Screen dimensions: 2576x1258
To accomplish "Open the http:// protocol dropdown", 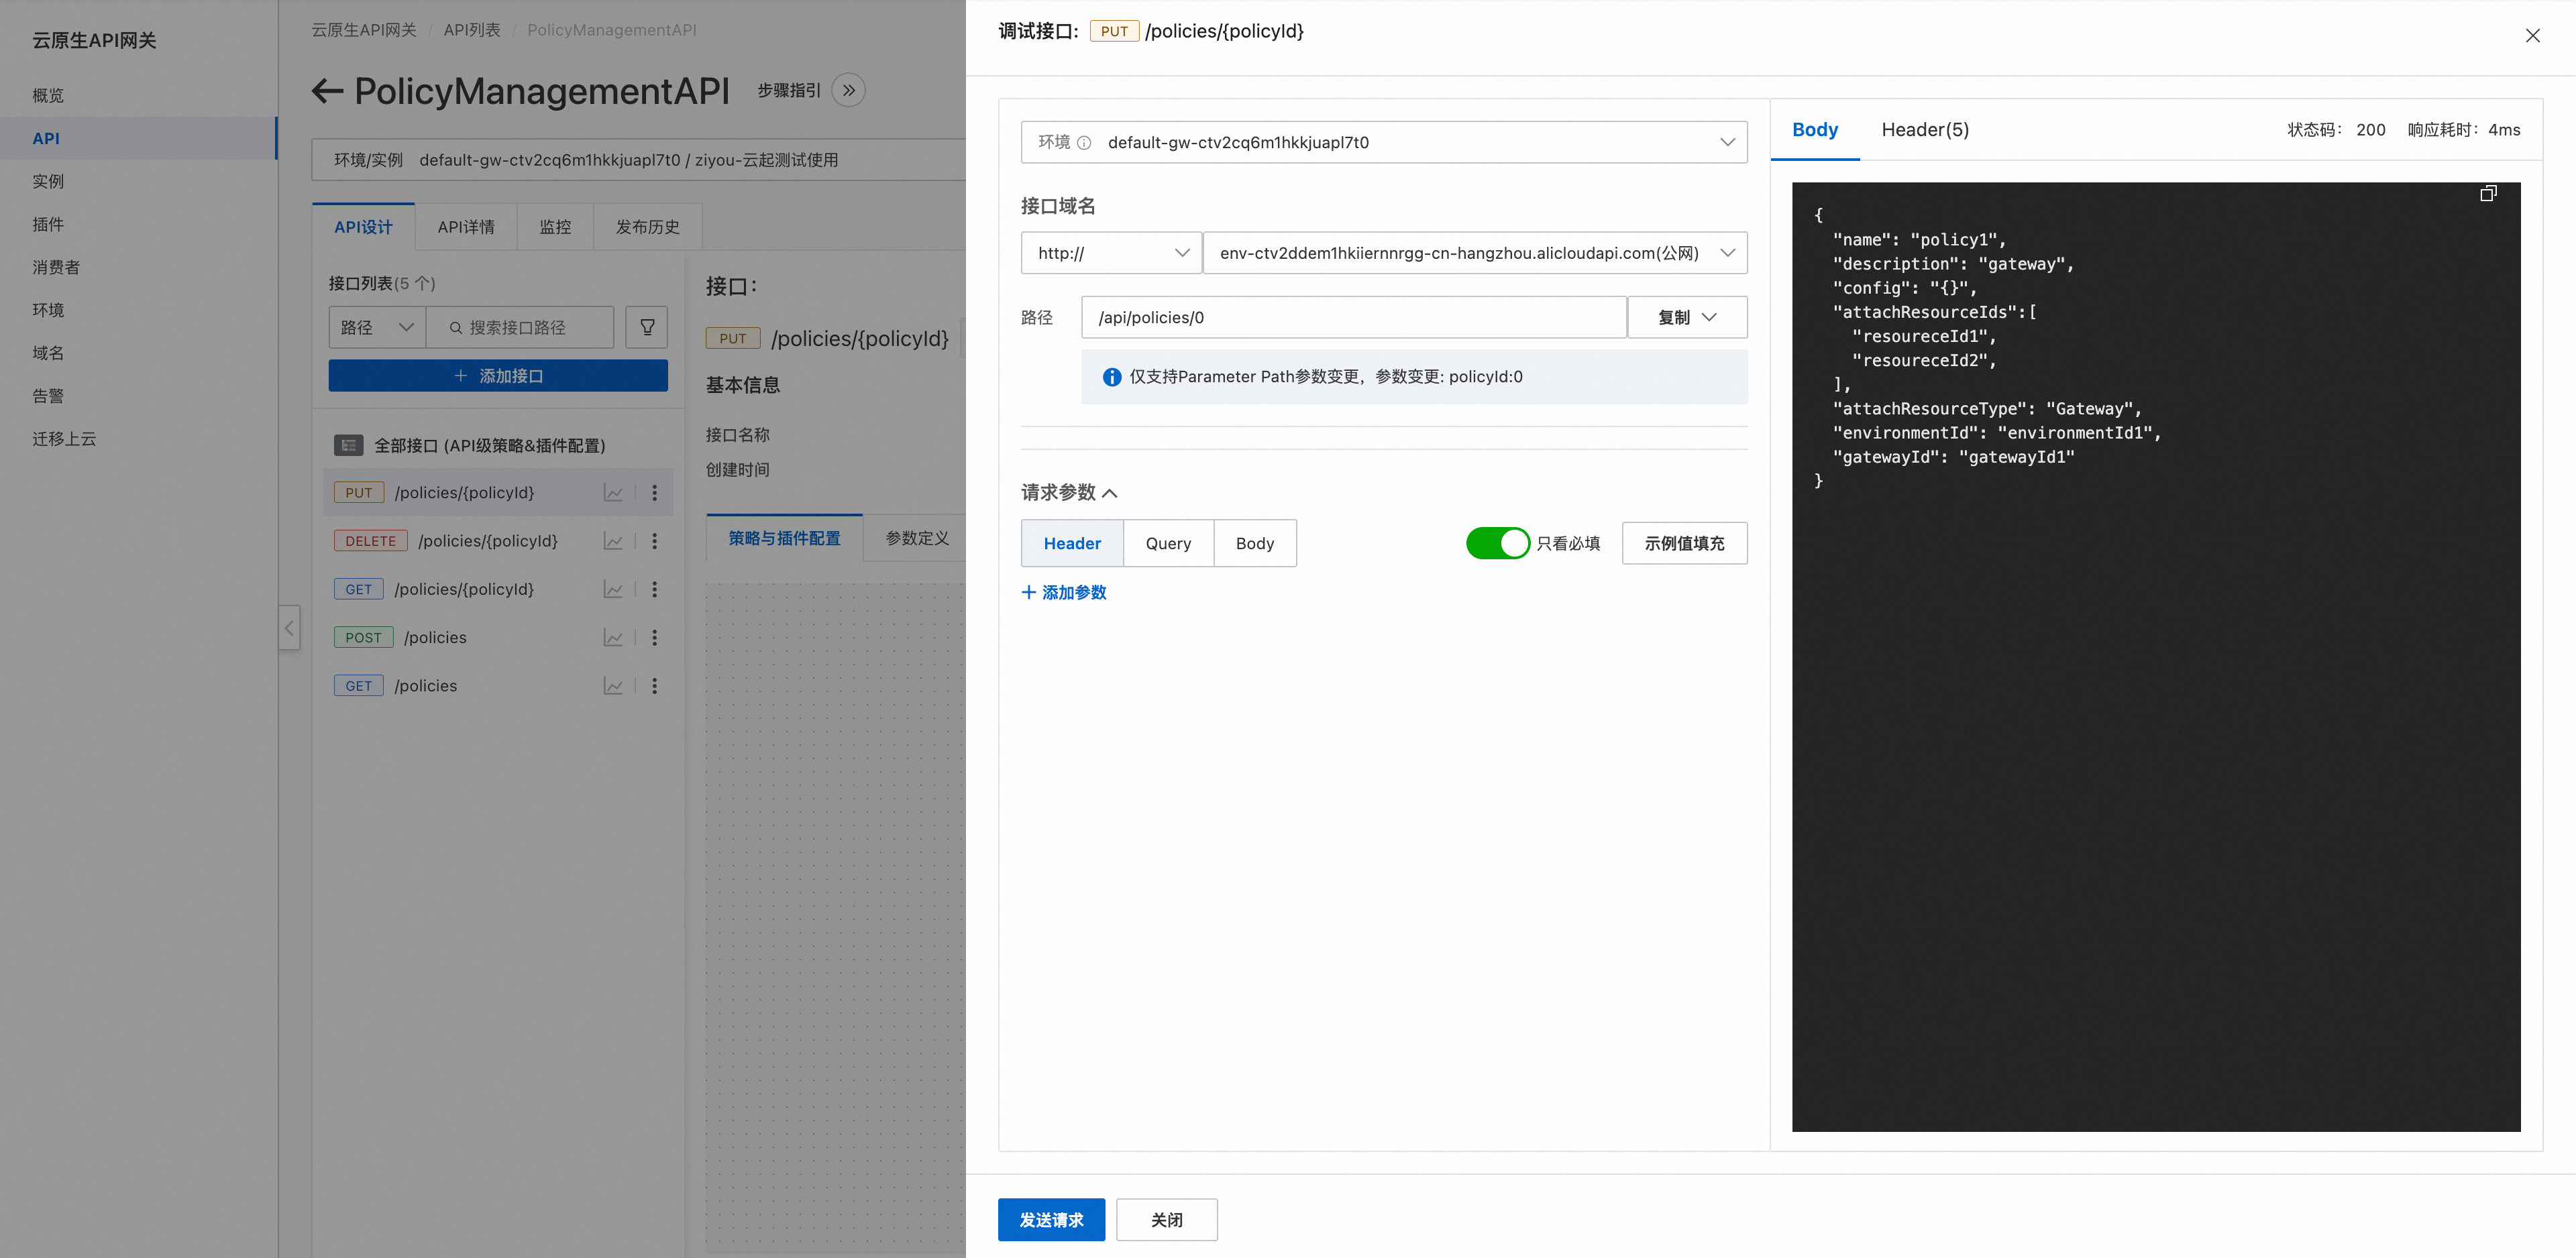I will pos(1111,253).
